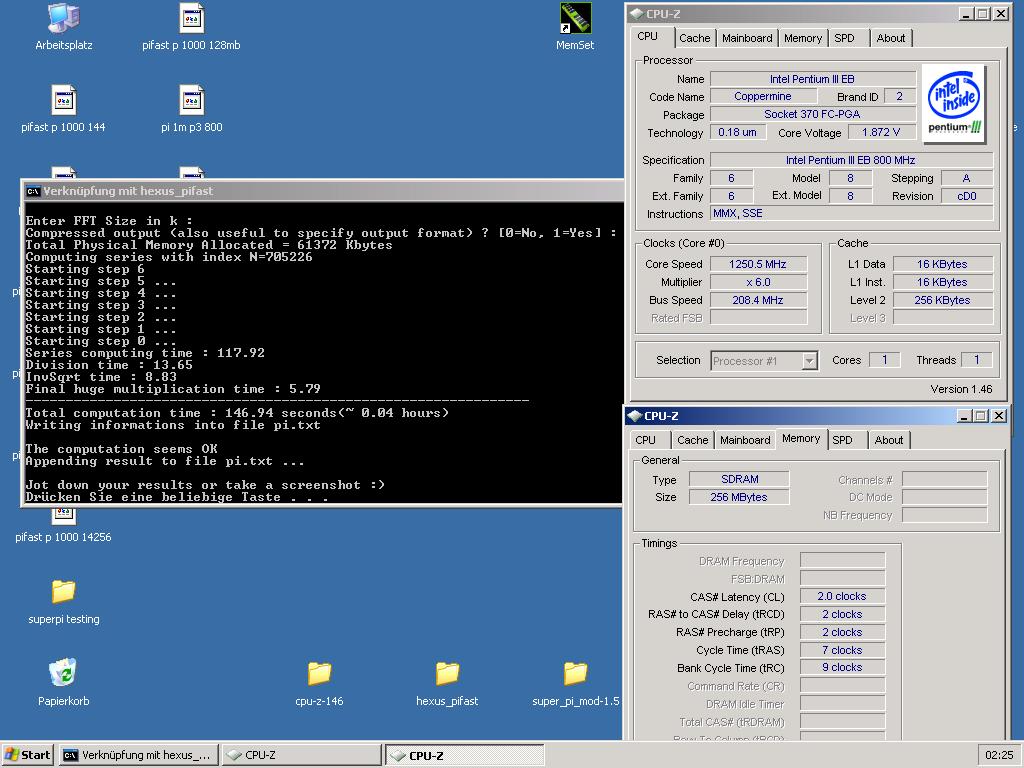Click the Multiplier x 6.0 value

point(758,282)
